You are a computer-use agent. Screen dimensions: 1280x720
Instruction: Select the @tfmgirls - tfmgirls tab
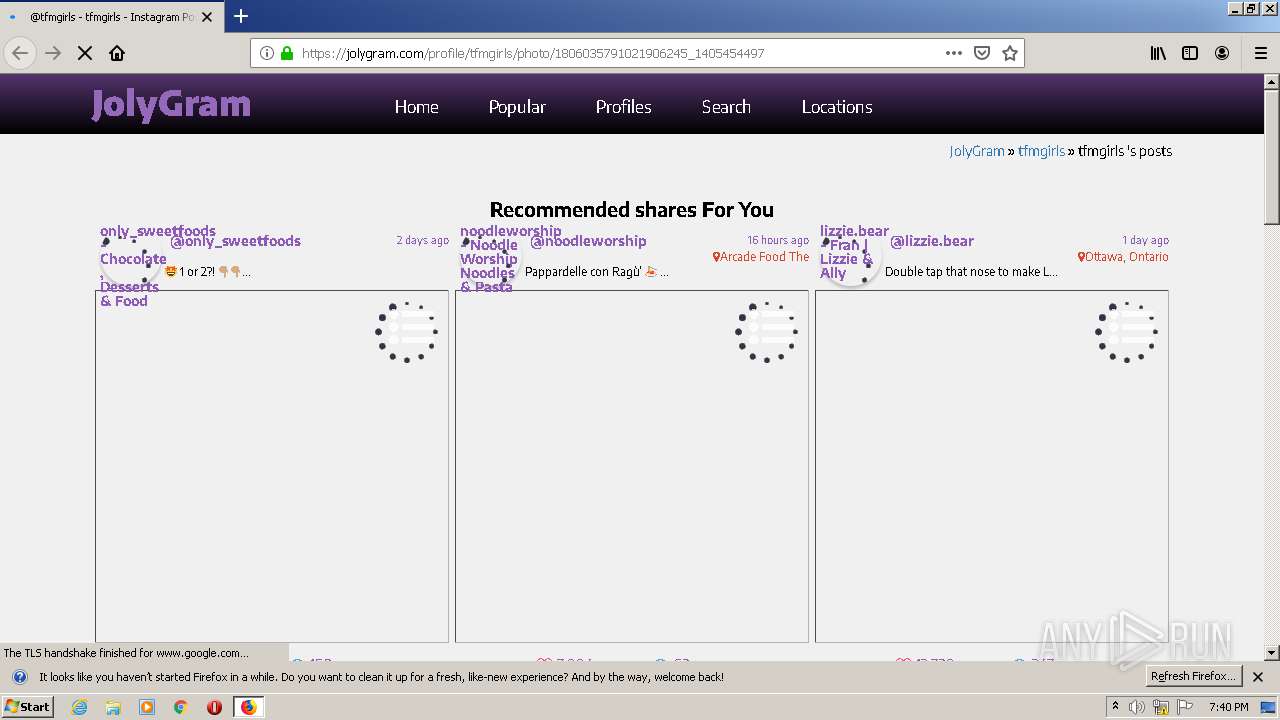[110, 17]
